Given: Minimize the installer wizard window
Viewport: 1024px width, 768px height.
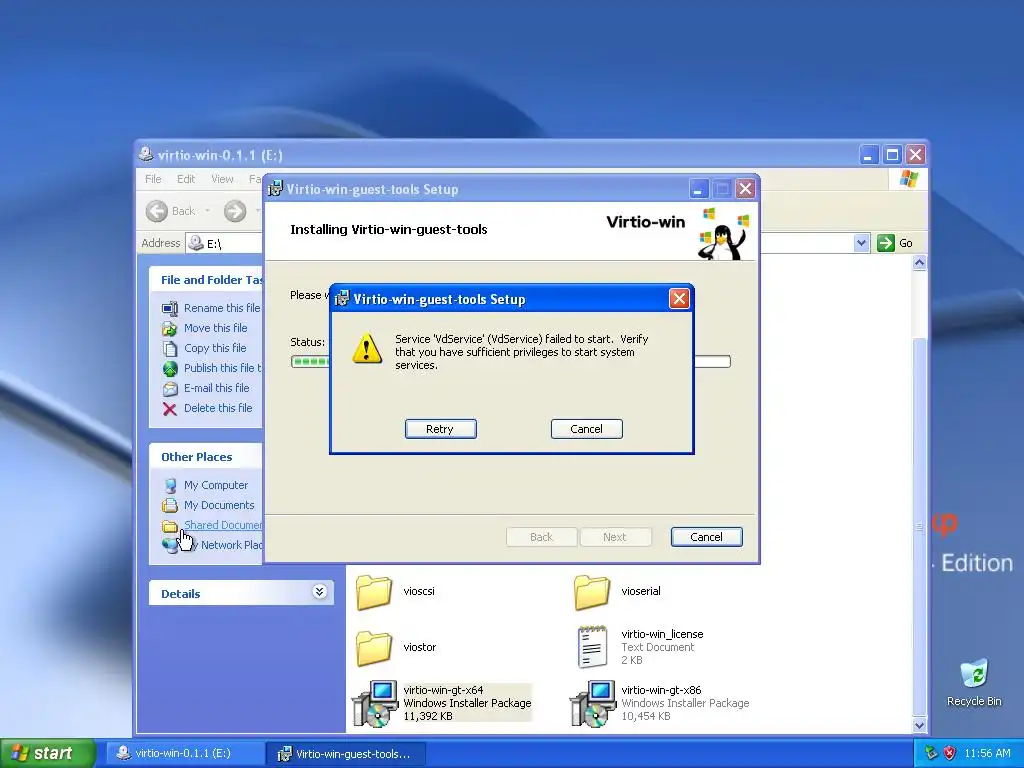Looking at the screenshot, I should point(698,189).
